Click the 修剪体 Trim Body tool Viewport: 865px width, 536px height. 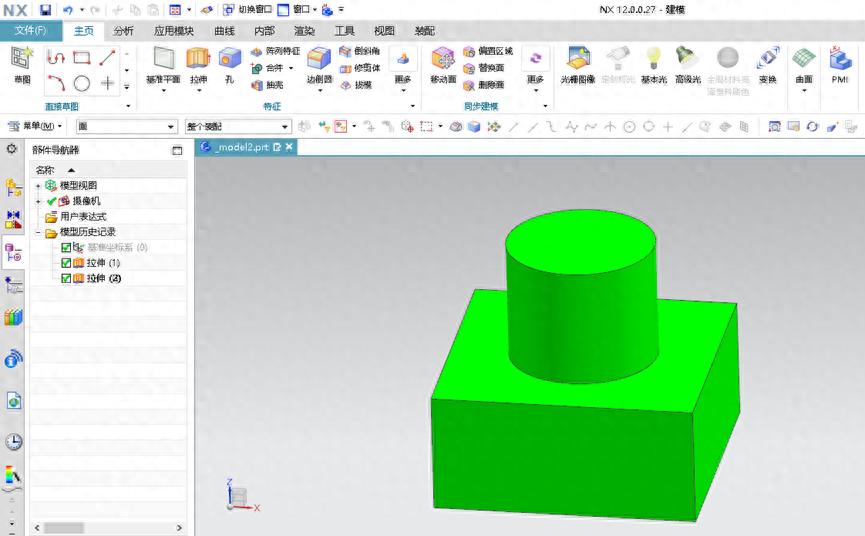[x=359, y=68]
